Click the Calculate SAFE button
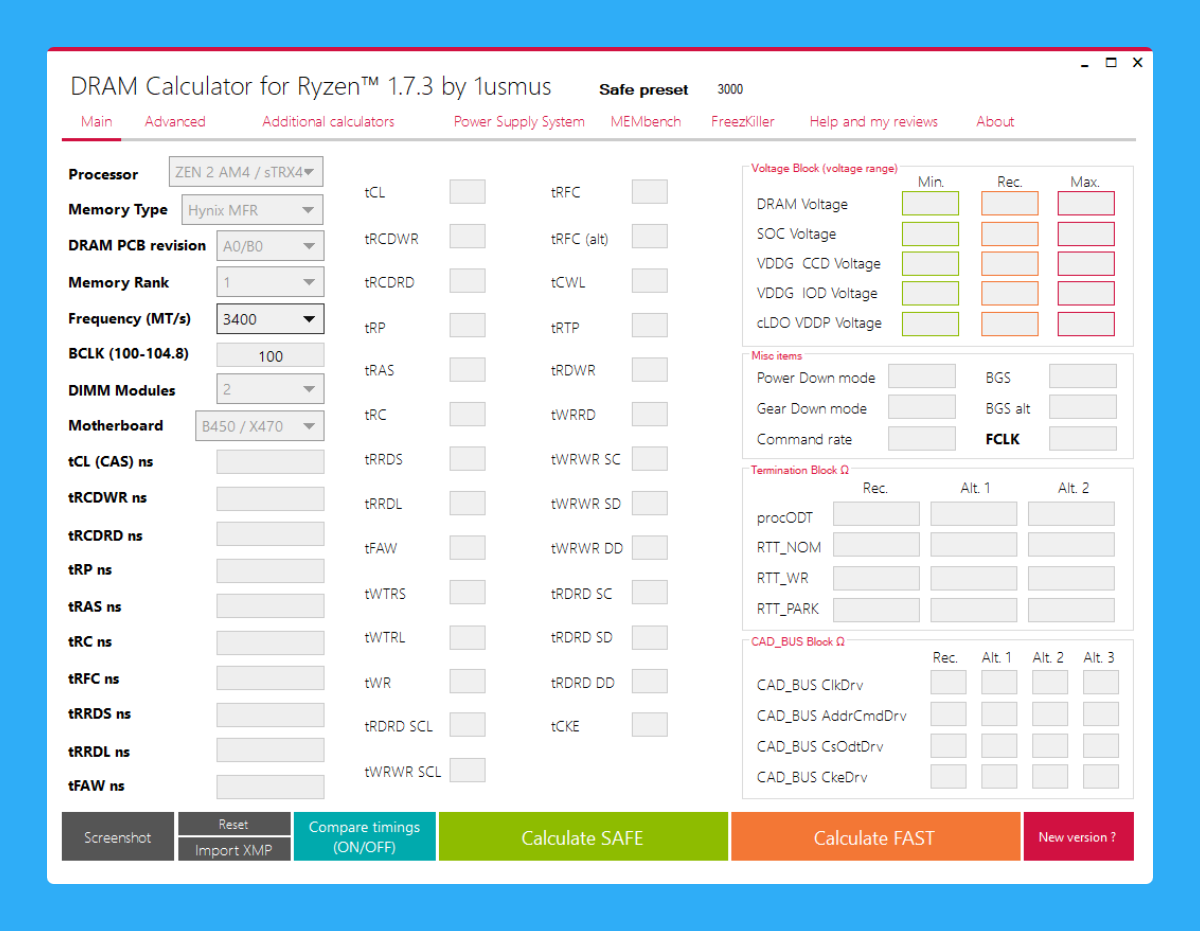Viewport: 1200px width, 931px height. [583, 837]
